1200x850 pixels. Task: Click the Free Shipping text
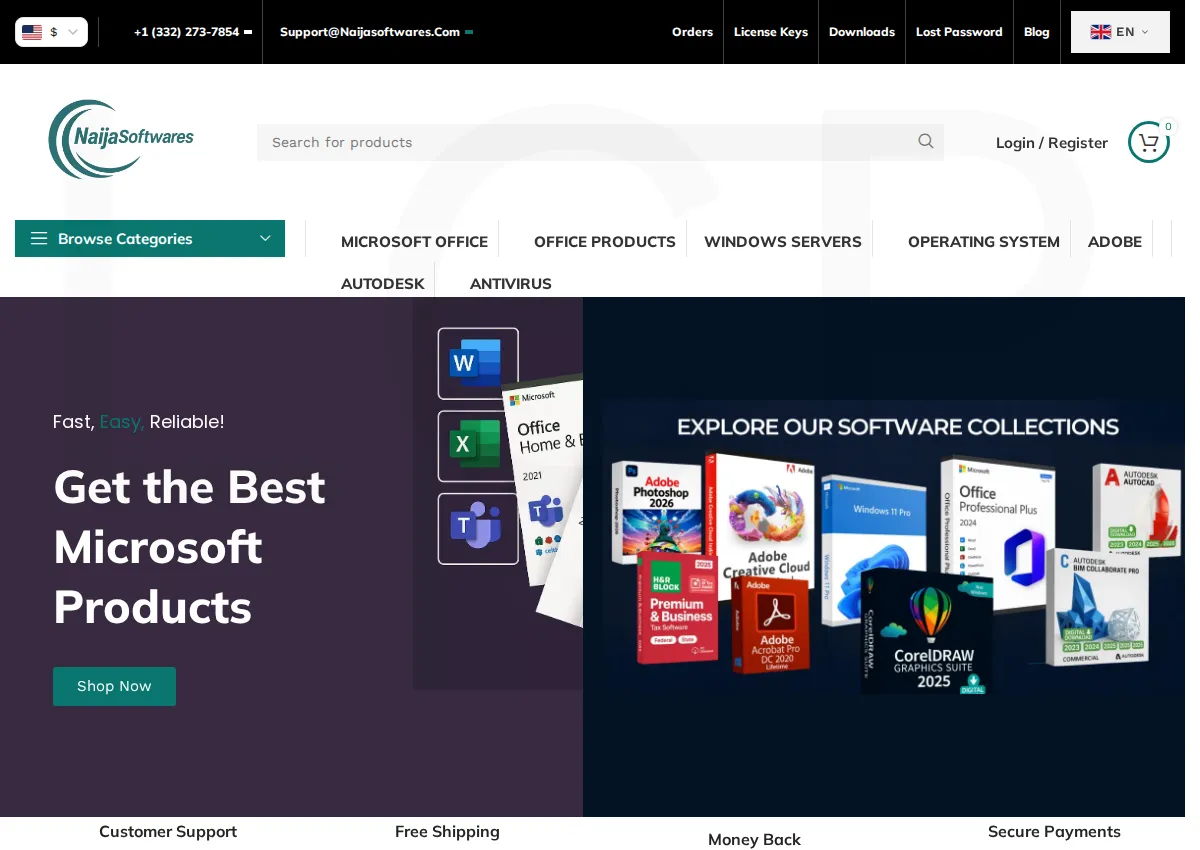pyautogui.click(x=447, y=832)
